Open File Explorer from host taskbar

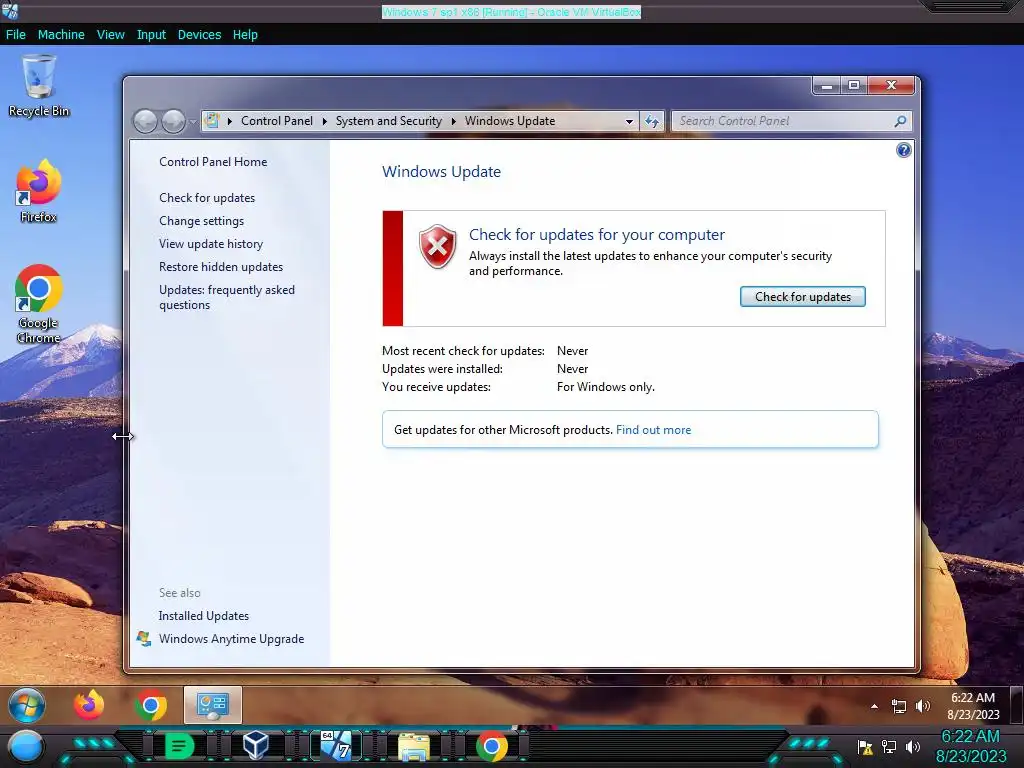click(414, 746)
